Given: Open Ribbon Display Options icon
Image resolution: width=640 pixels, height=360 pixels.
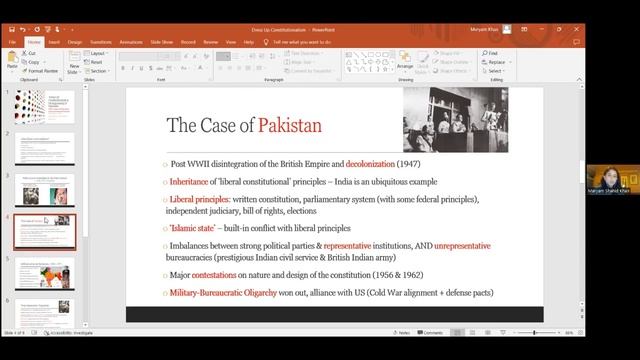Looking at the screenshot, I should 524,29.
